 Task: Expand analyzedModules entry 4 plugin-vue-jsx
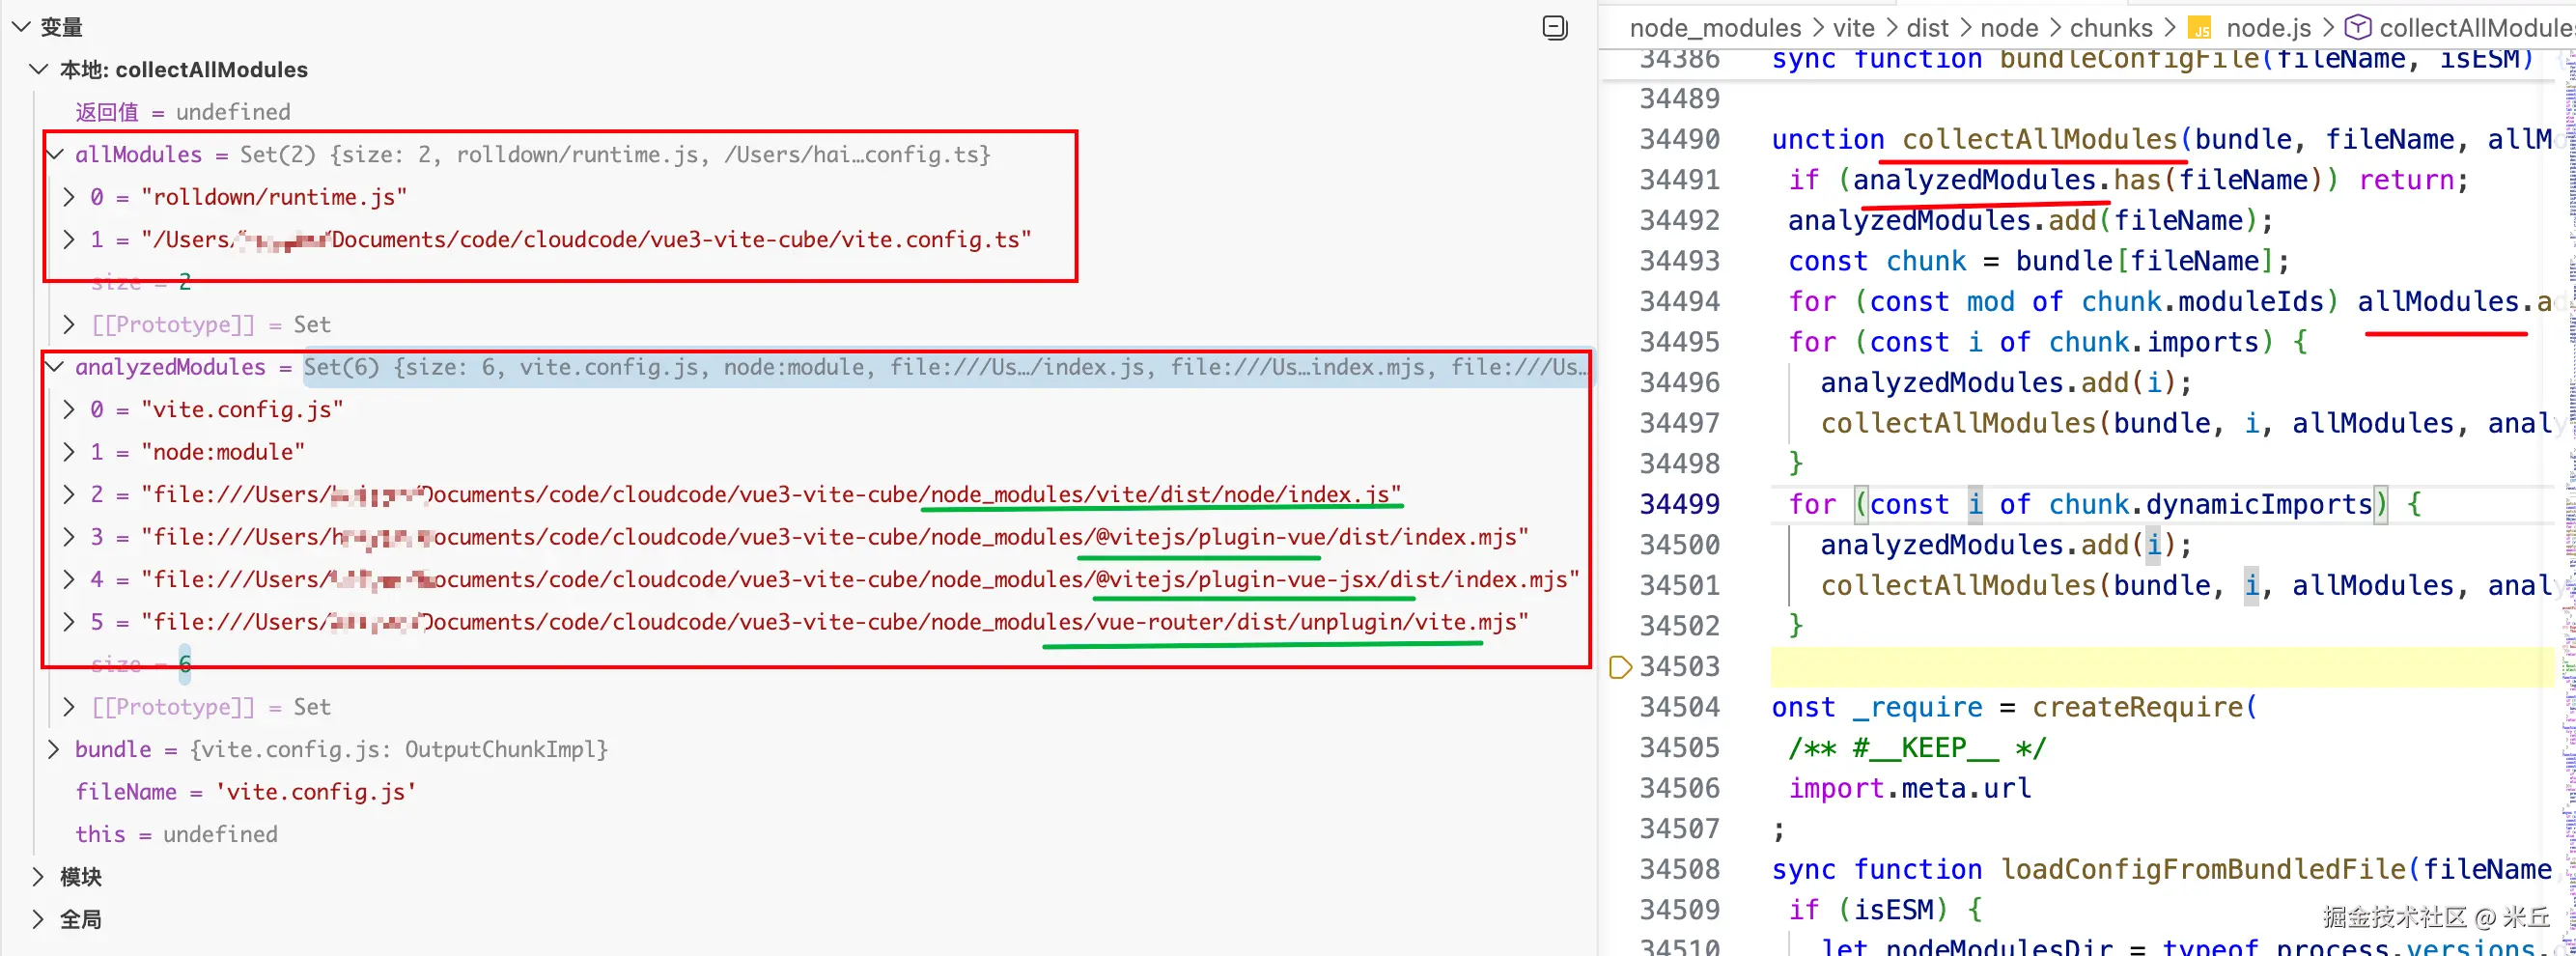(69, 579)
